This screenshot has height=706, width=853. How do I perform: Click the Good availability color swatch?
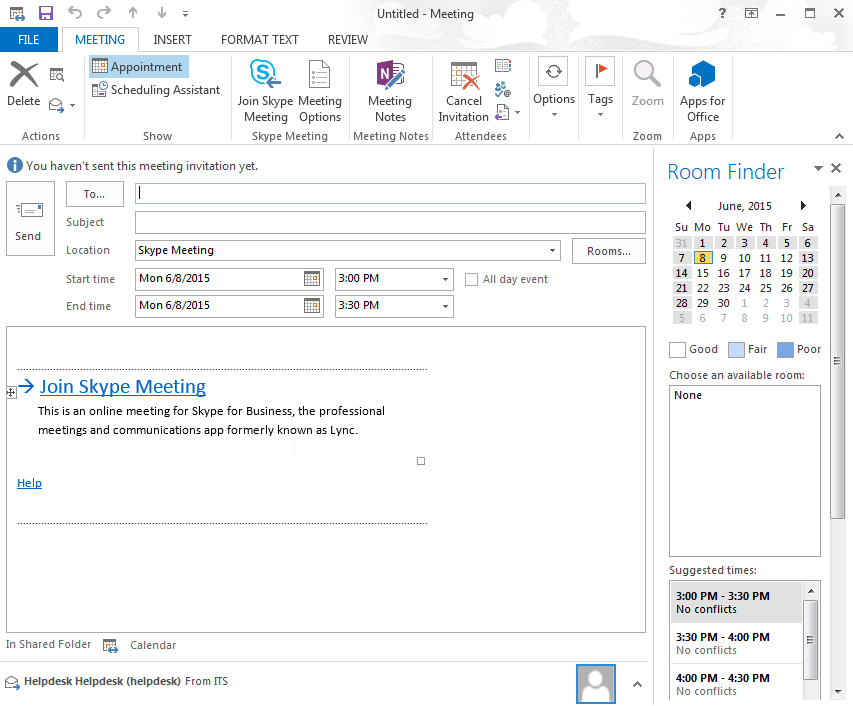[x=677, y=350]
